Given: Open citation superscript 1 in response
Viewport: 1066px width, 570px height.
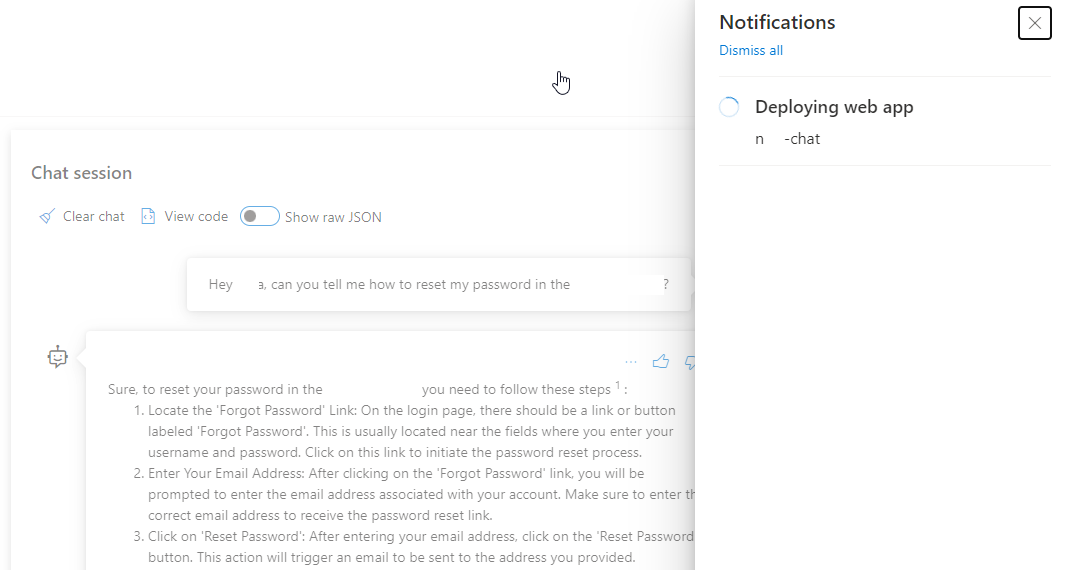Looking at the screenshot, I should click(x=618, y=386).
